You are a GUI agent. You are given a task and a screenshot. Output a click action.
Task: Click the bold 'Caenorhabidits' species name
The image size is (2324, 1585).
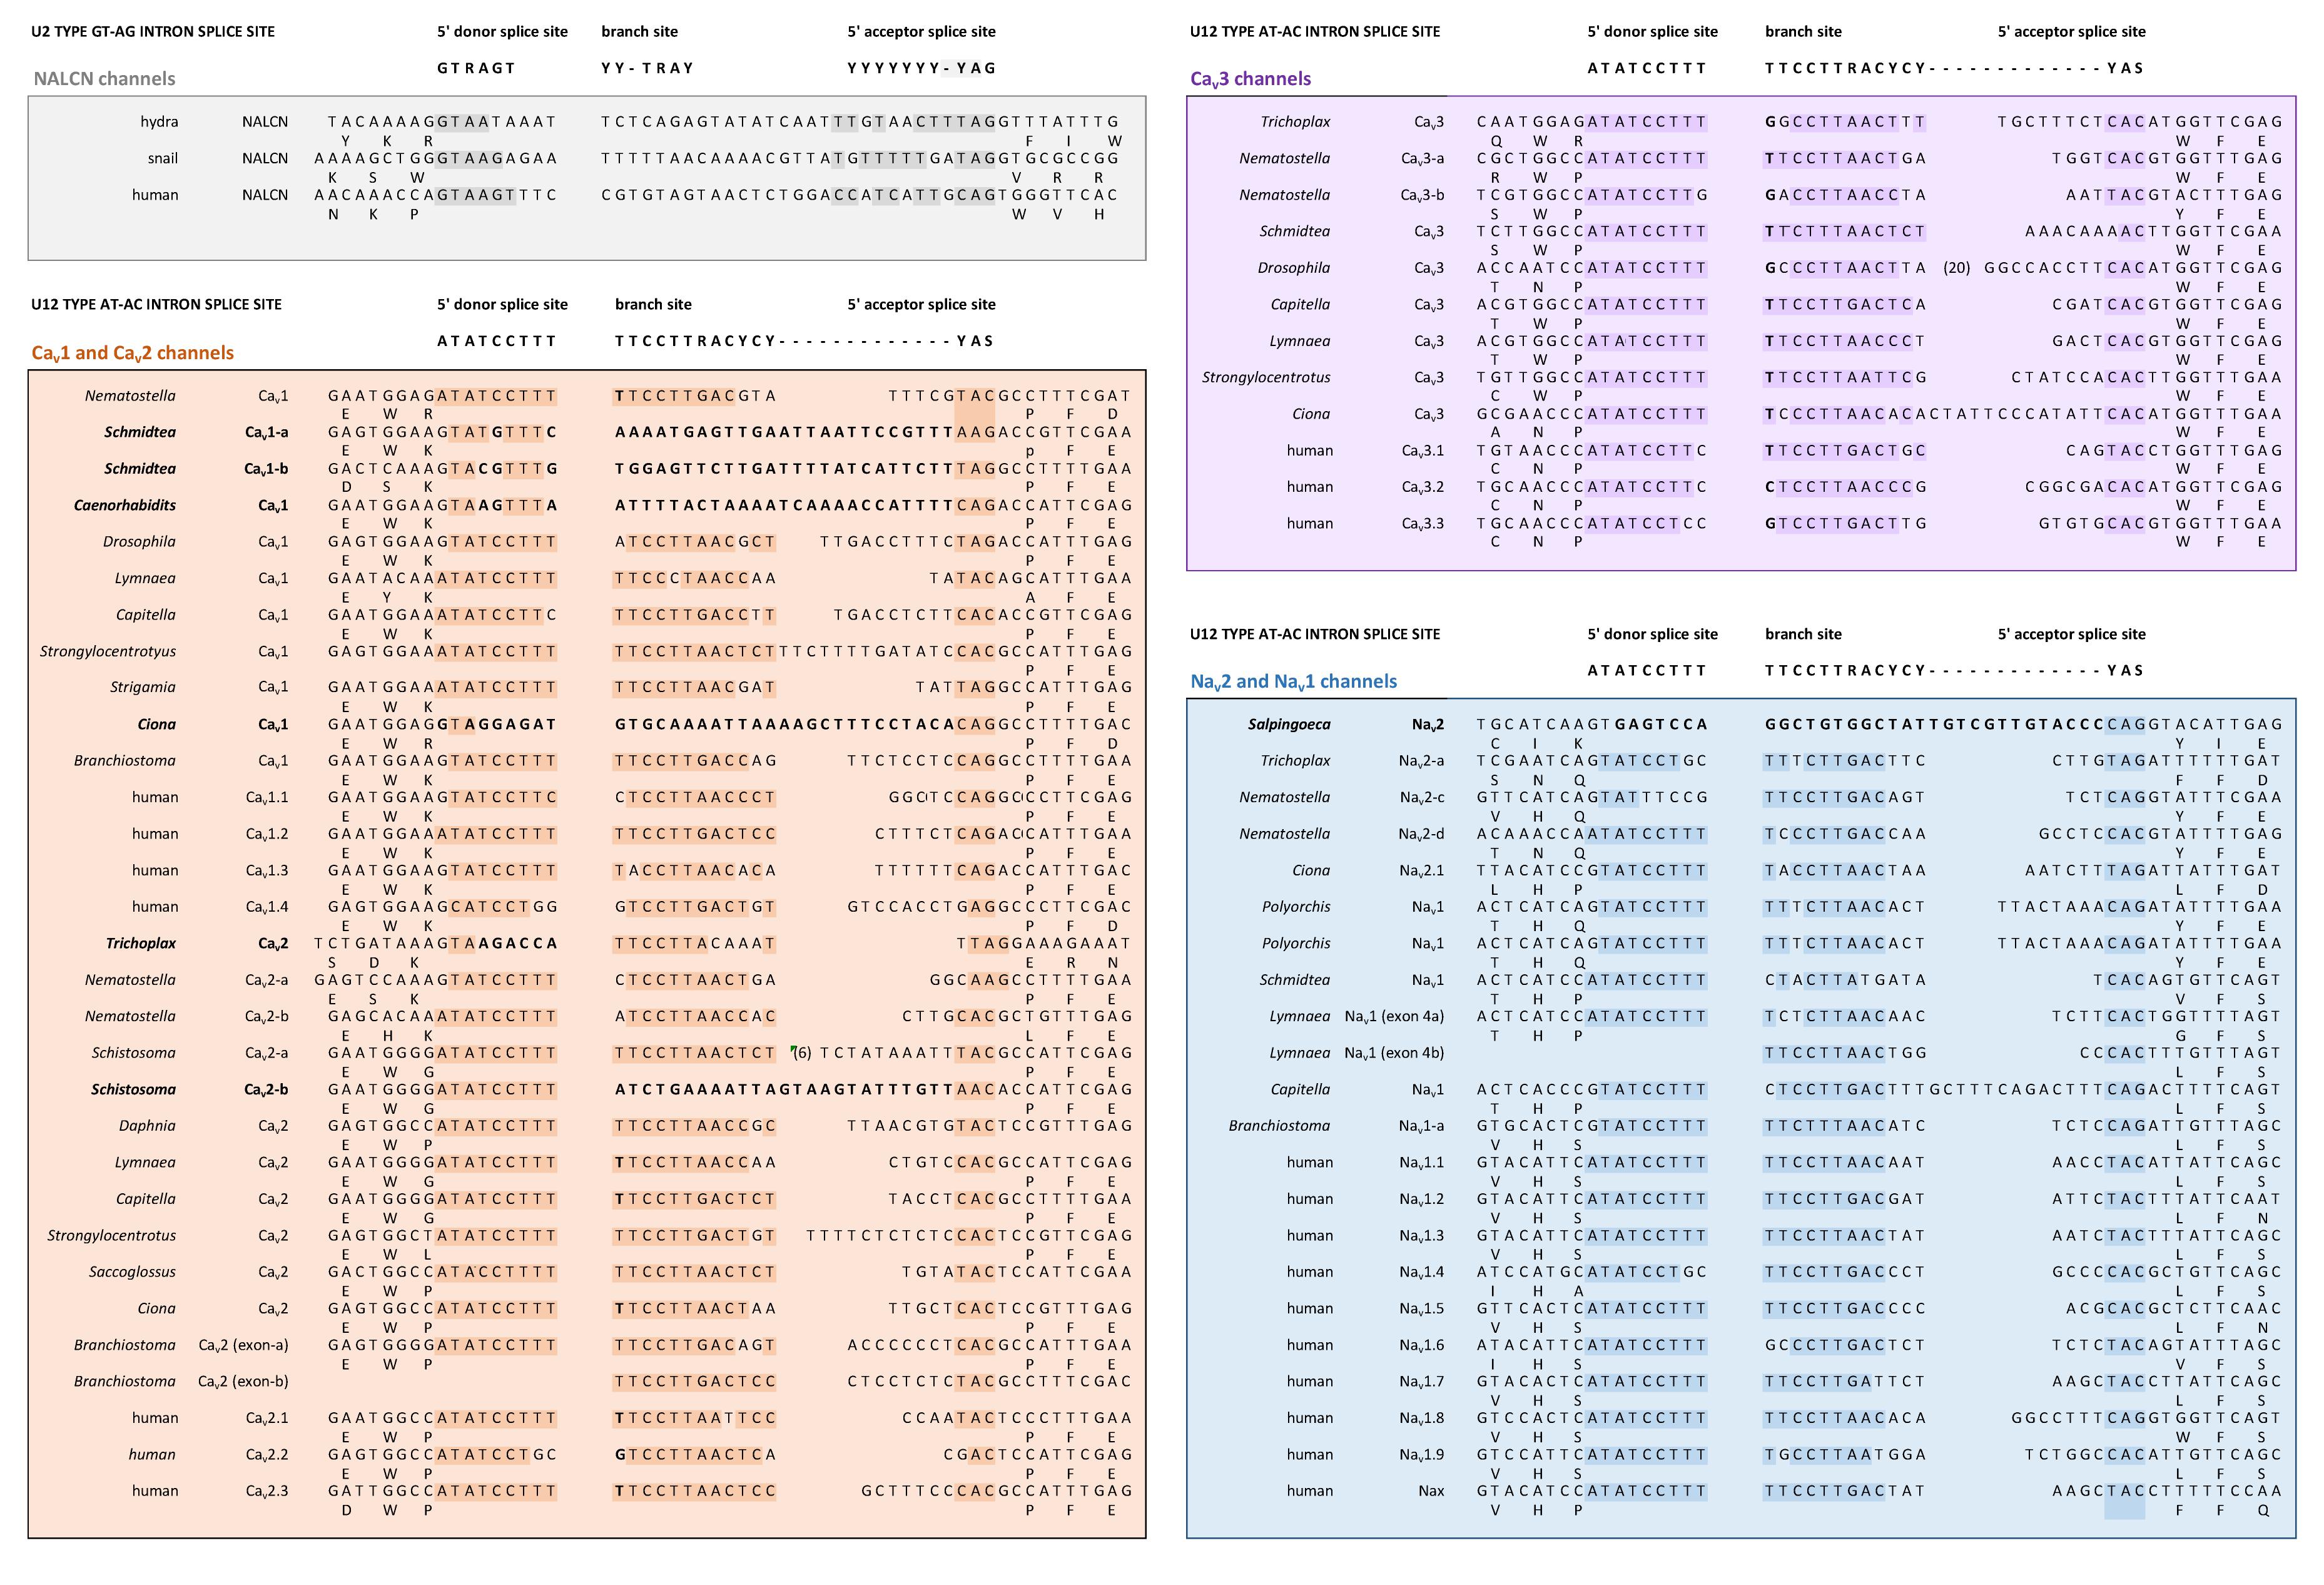coord(125,505)
